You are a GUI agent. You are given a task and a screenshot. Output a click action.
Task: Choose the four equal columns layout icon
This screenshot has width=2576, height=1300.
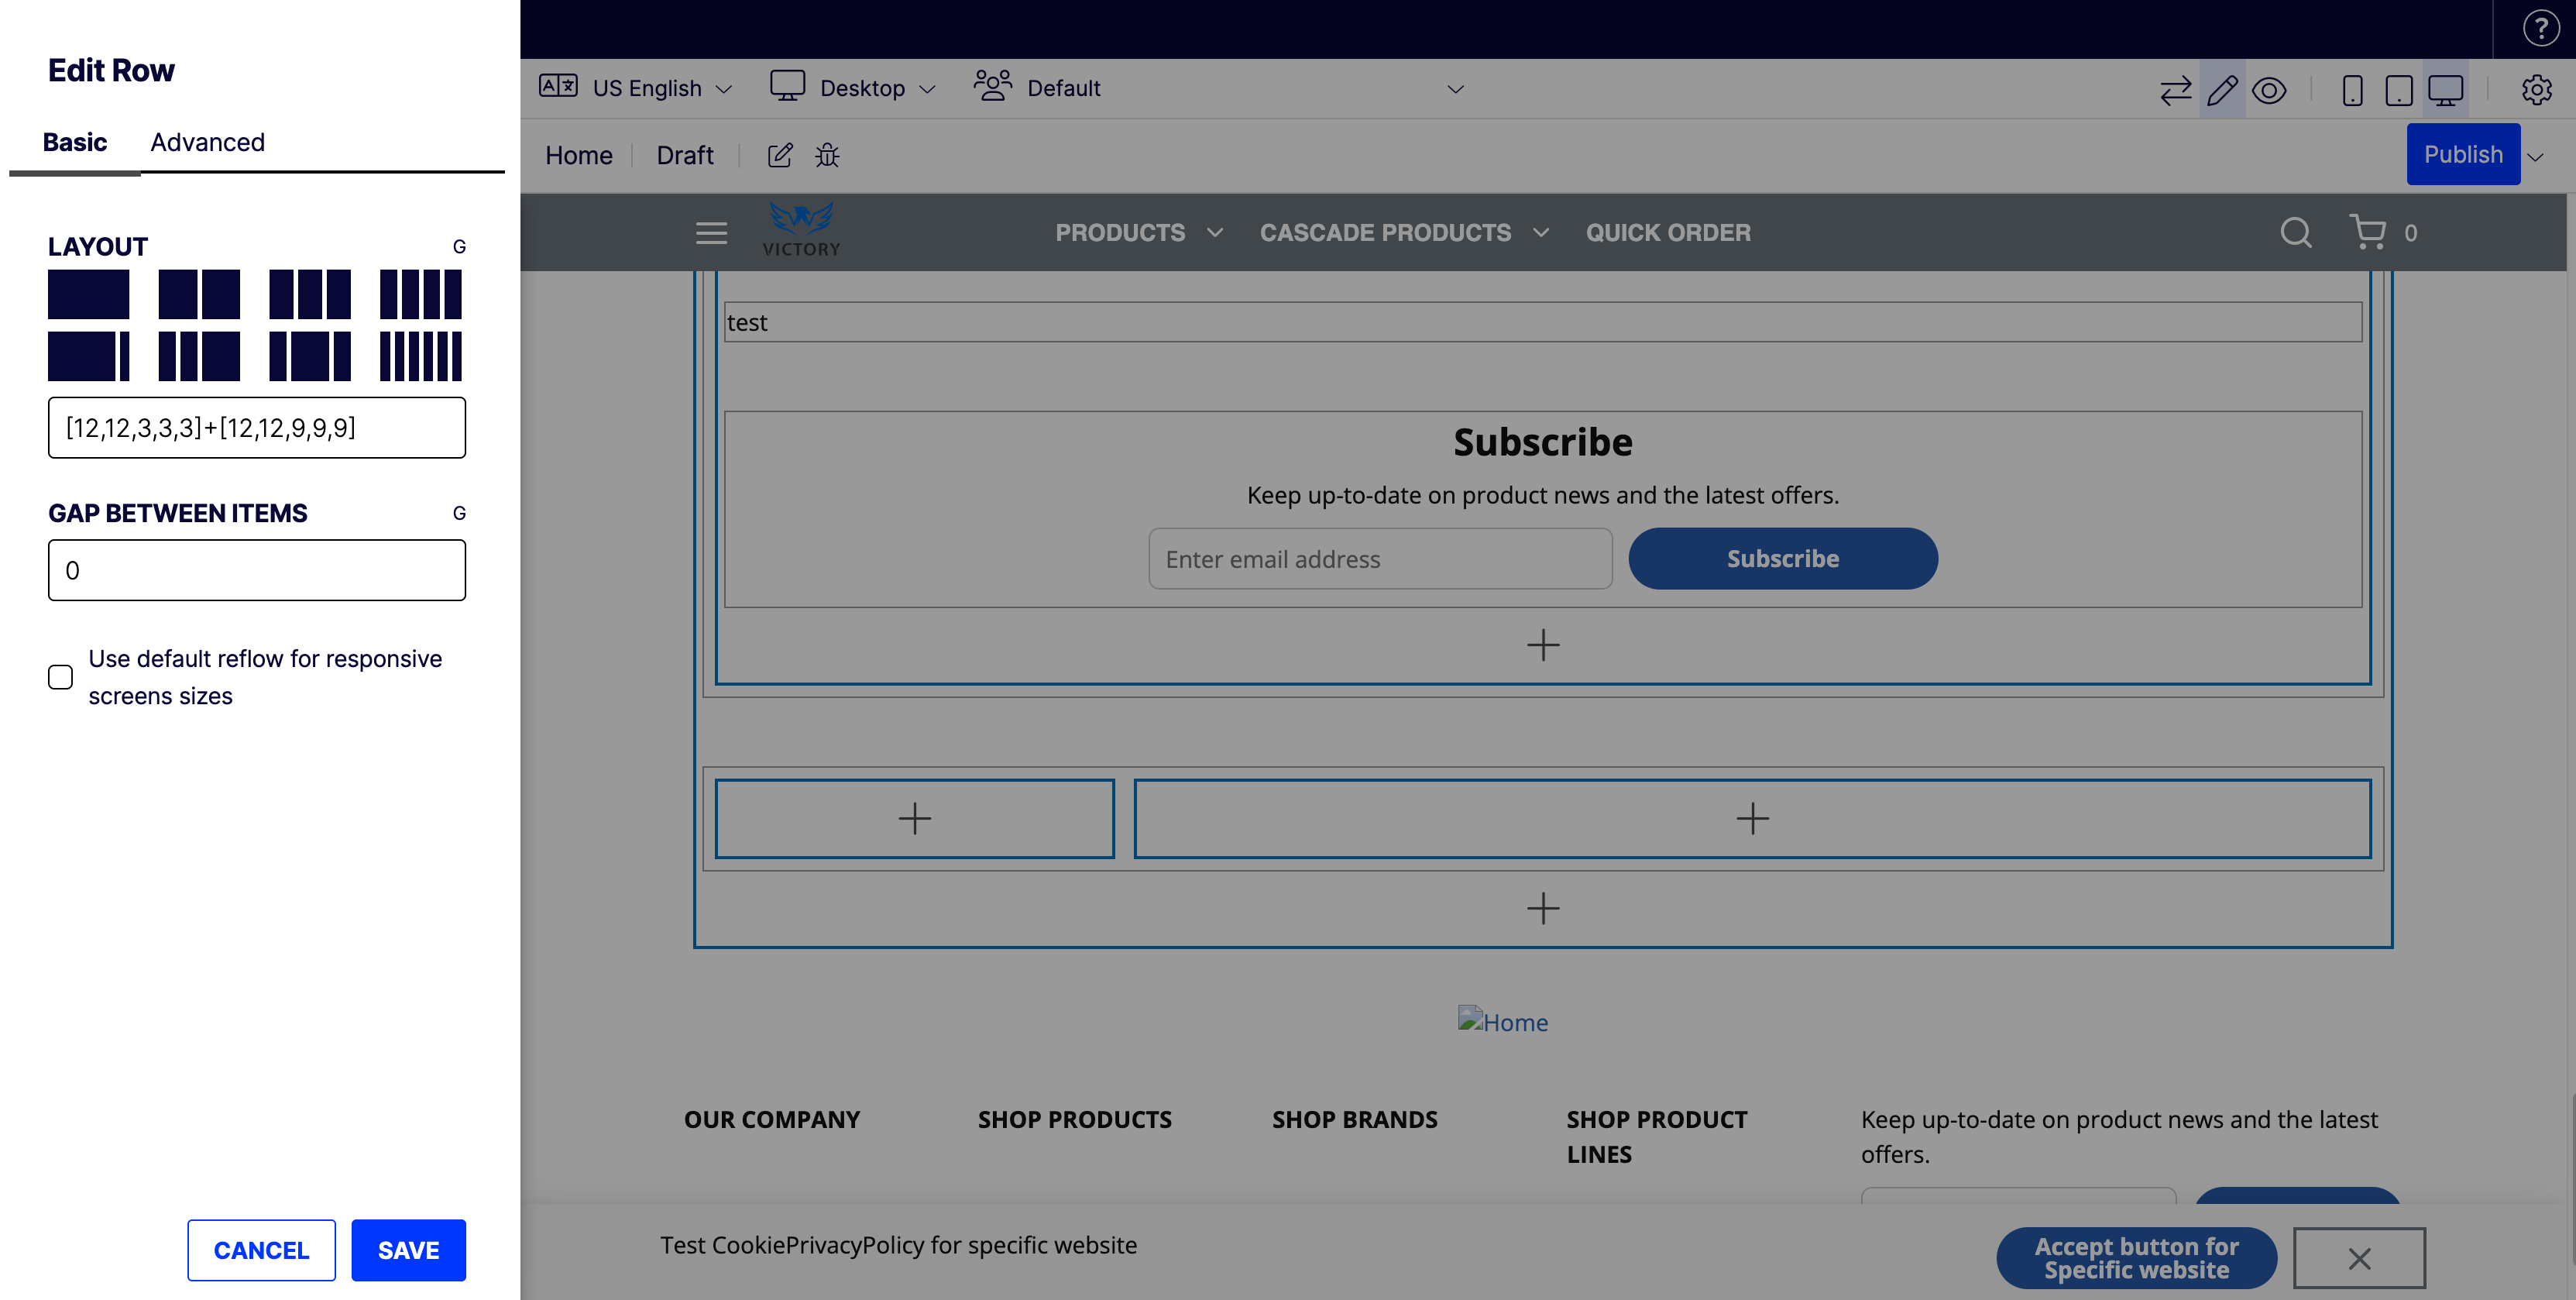point(420,294)
